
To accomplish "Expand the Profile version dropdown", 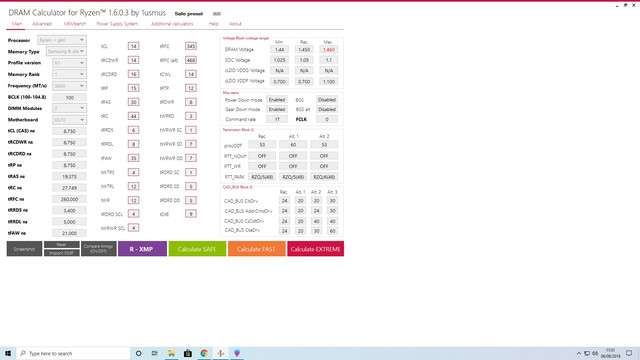I will tap(69, 63).
